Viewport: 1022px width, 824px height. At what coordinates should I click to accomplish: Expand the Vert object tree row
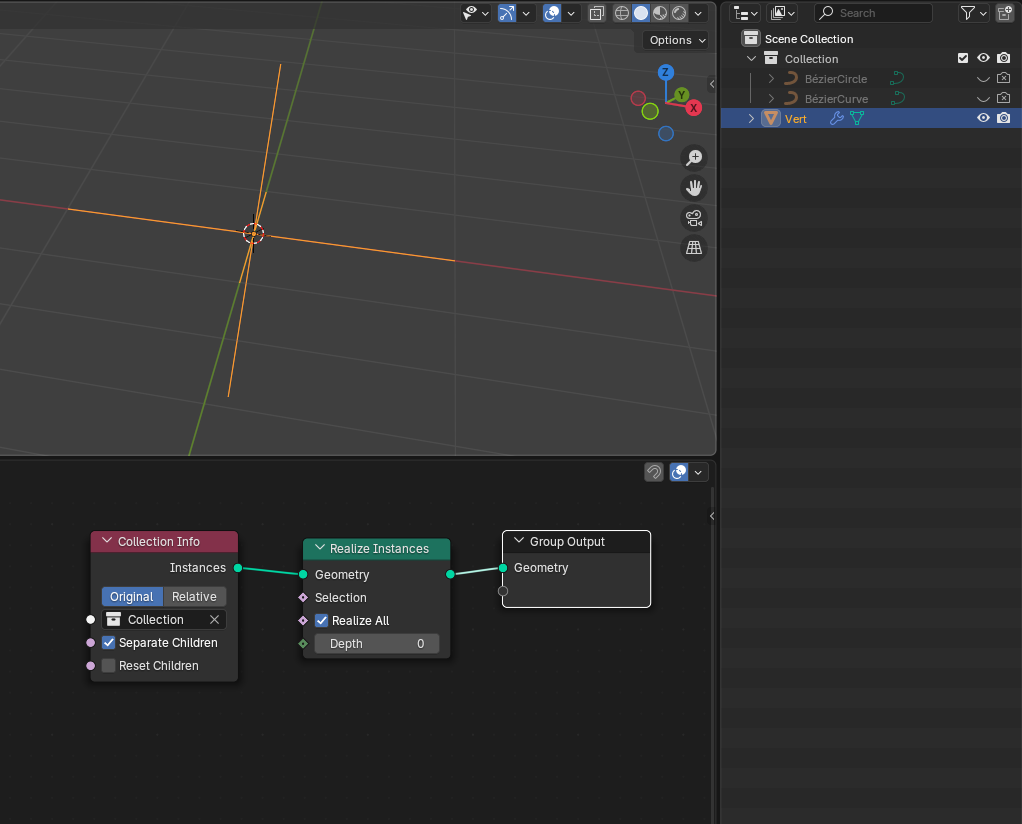pos(752,118)
